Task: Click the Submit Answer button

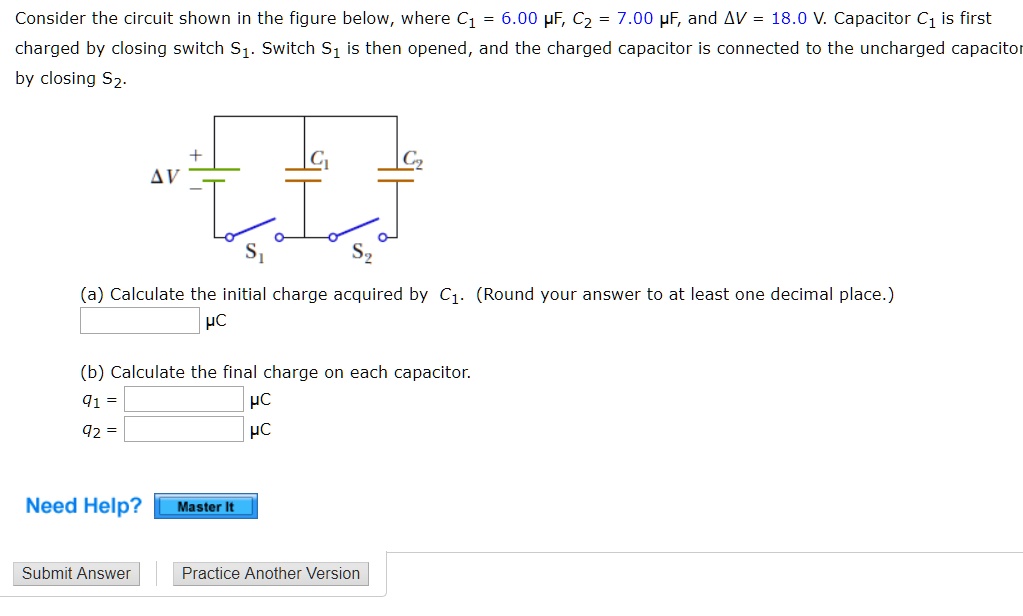Action: 76,573
